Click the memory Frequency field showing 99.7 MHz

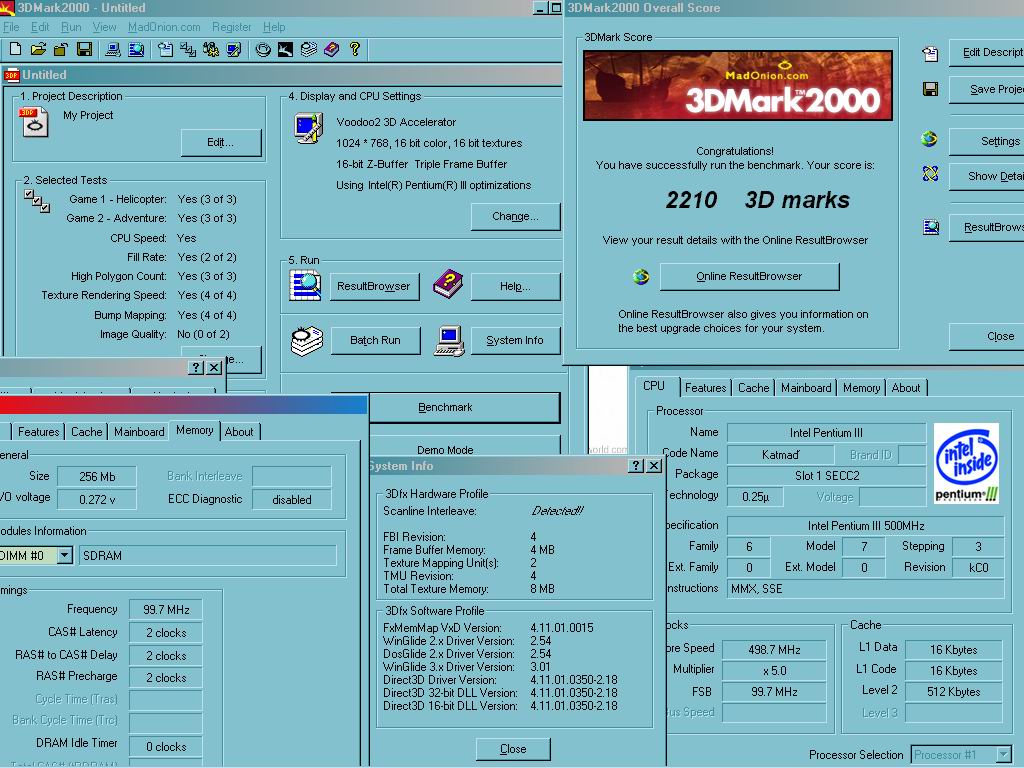coord(166,610)
